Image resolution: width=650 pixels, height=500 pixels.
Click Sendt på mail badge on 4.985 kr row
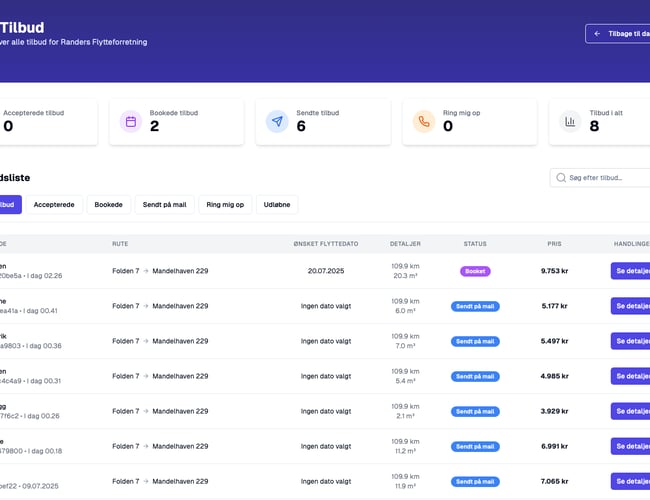(x=475, y=376)
